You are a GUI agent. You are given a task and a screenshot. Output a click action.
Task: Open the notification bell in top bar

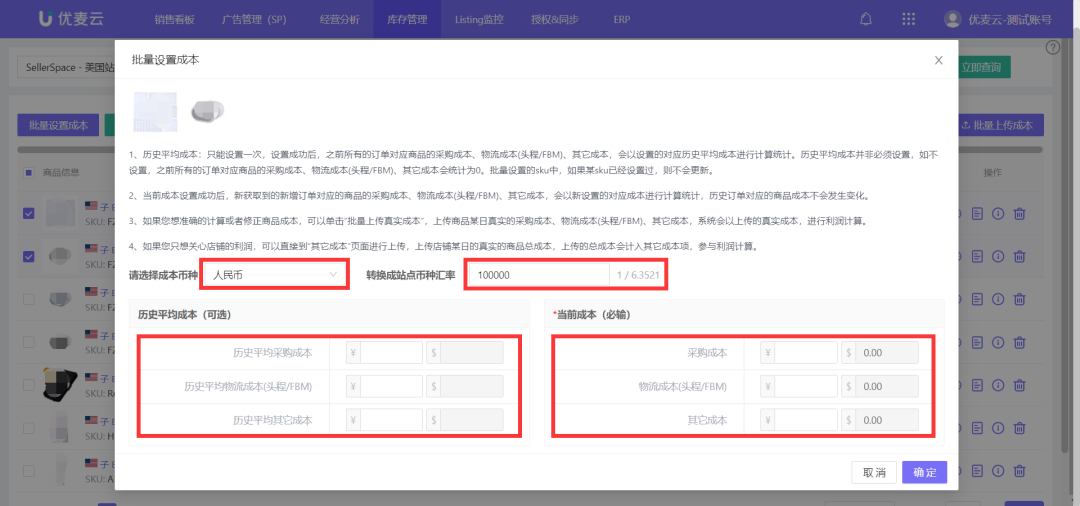866,19
